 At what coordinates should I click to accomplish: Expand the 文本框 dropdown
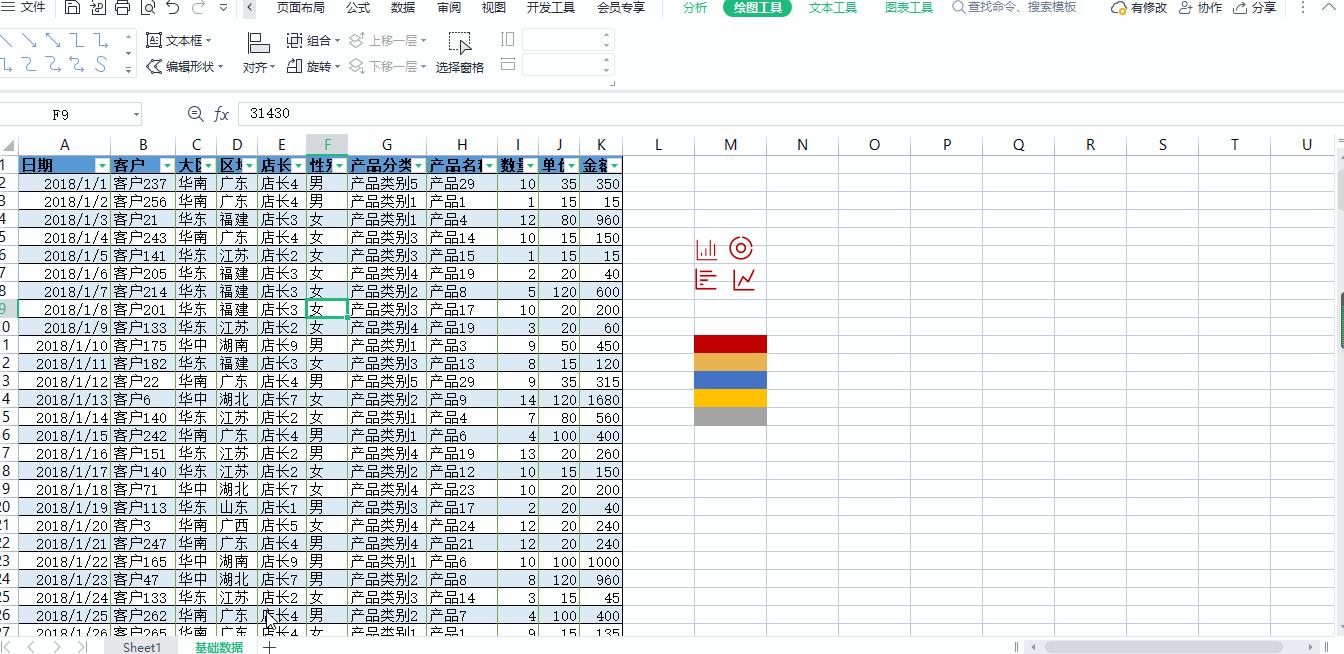(207, 40)
